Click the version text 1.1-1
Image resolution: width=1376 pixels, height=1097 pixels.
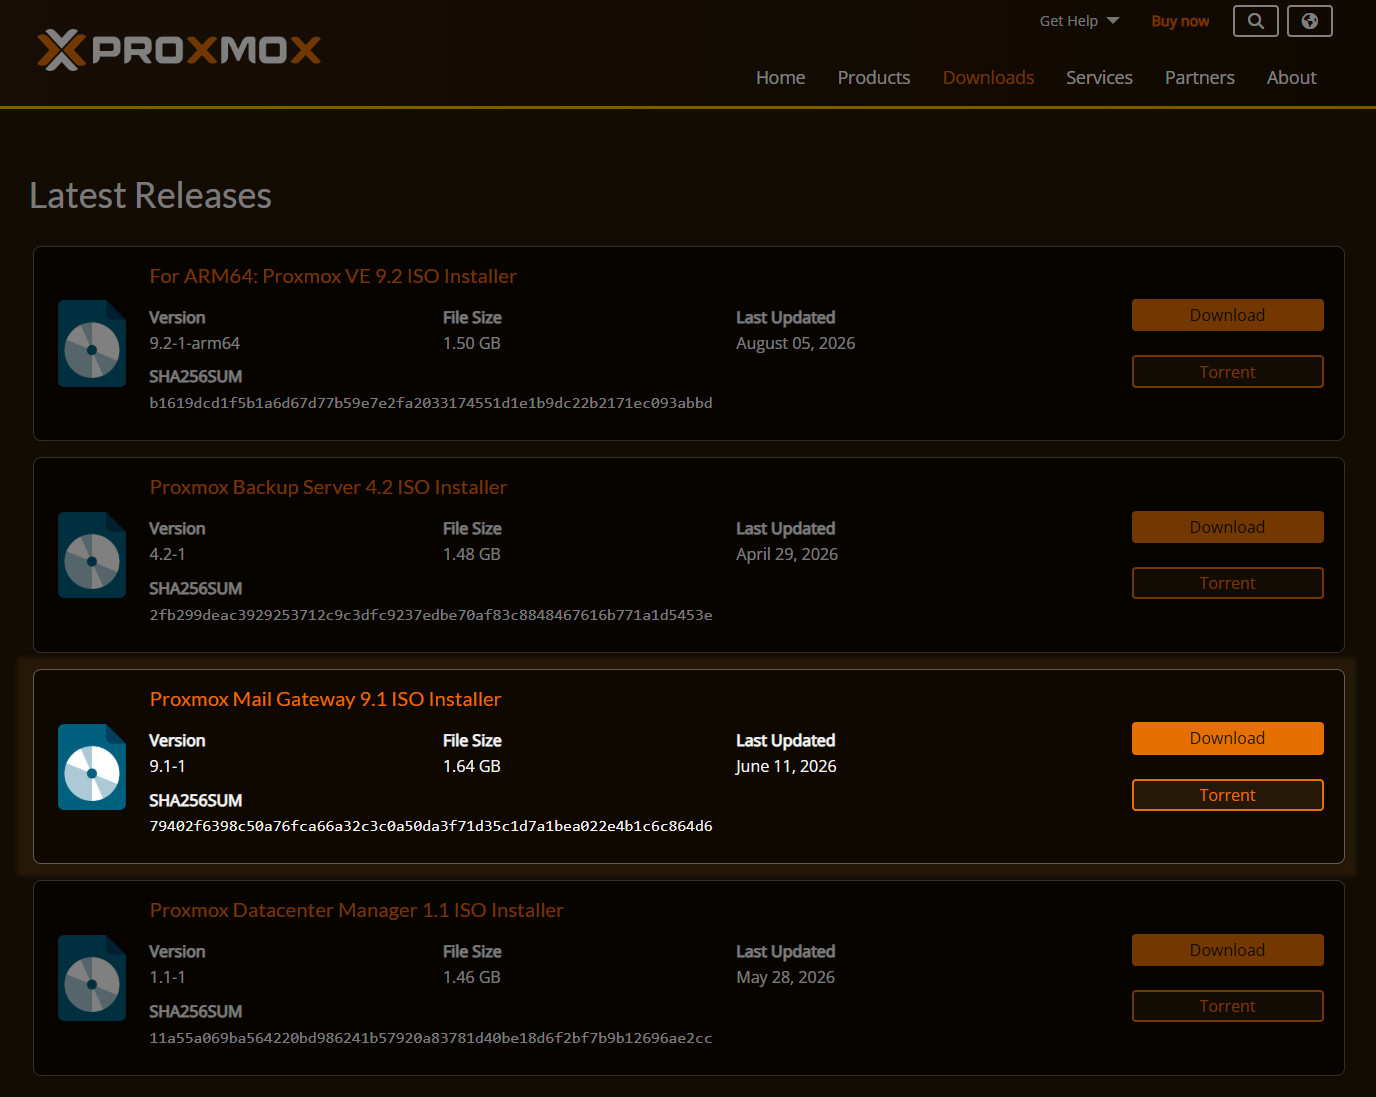coord(167,977)
